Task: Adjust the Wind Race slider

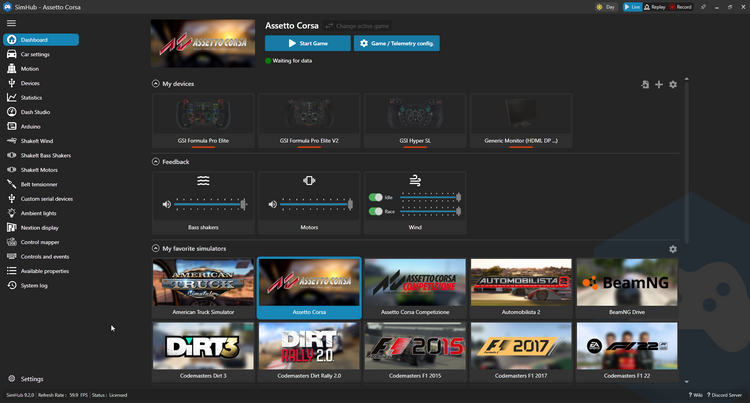Action: pyautogui.click(x=430, y=211)
